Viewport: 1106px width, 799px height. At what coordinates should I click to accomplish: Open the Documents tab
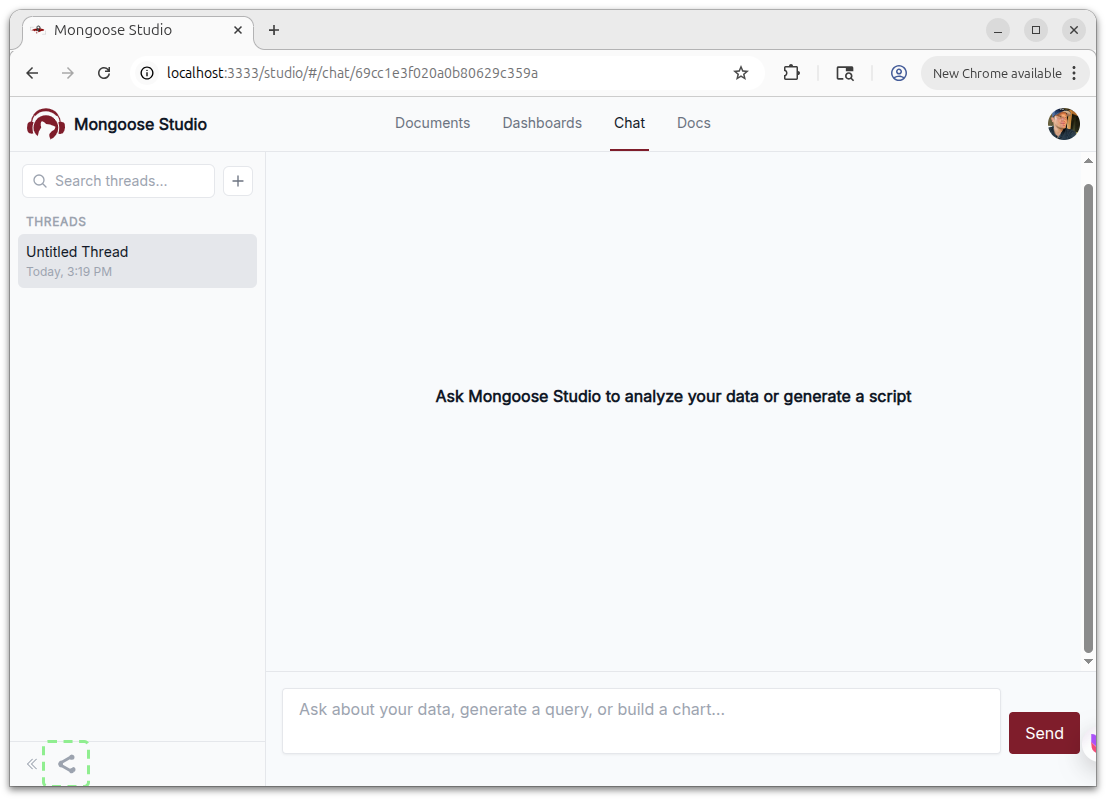pyautogui.click(x=432, y=123)
